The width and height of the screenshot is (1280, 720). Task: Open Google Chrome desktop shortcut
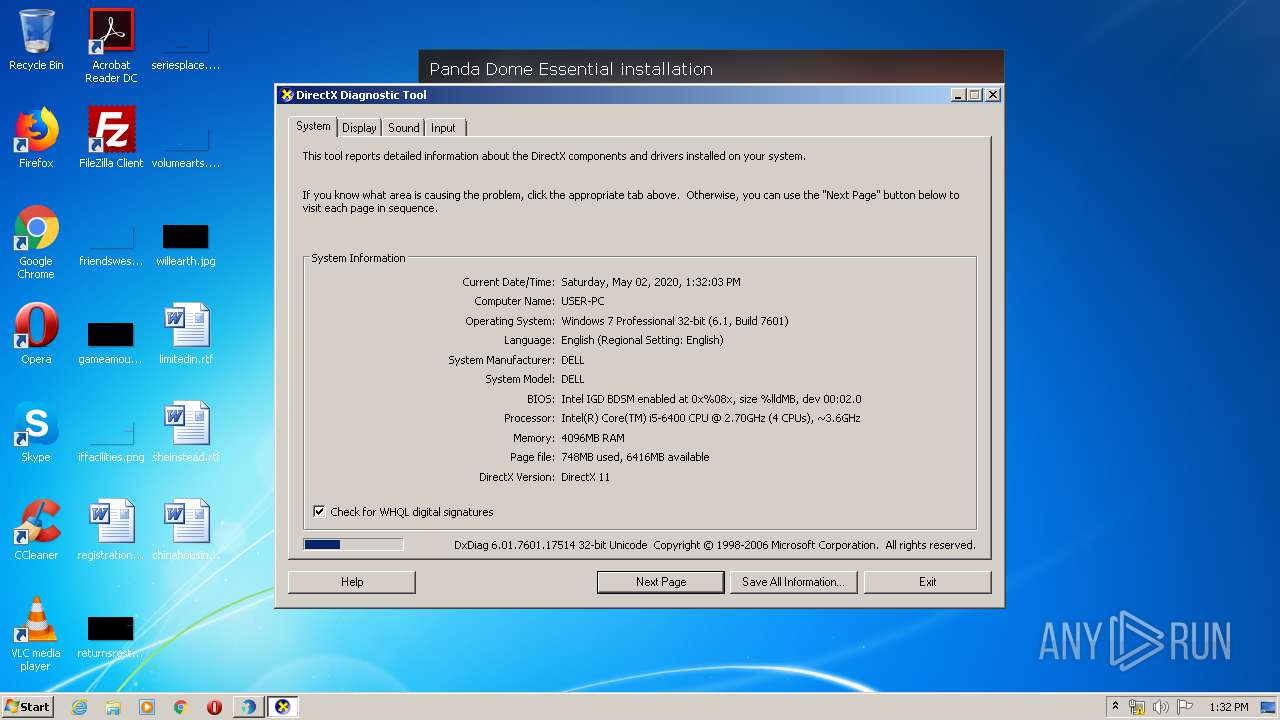point(36,242)
